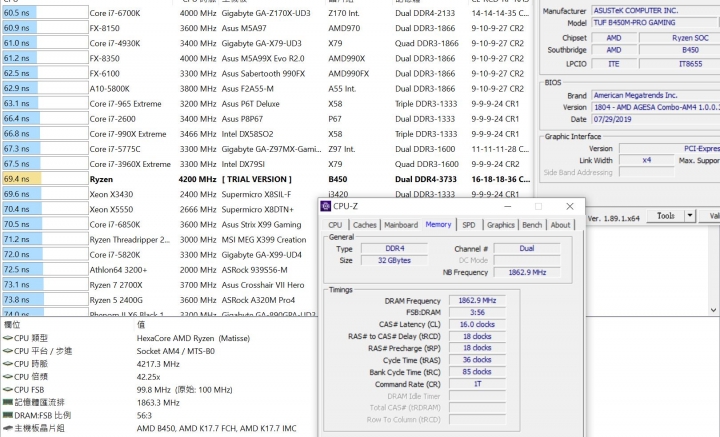Screen dimensions: 720x437
Task: Open the Mainboard tab in CPU-Z
Action: [x=401, y=225]
